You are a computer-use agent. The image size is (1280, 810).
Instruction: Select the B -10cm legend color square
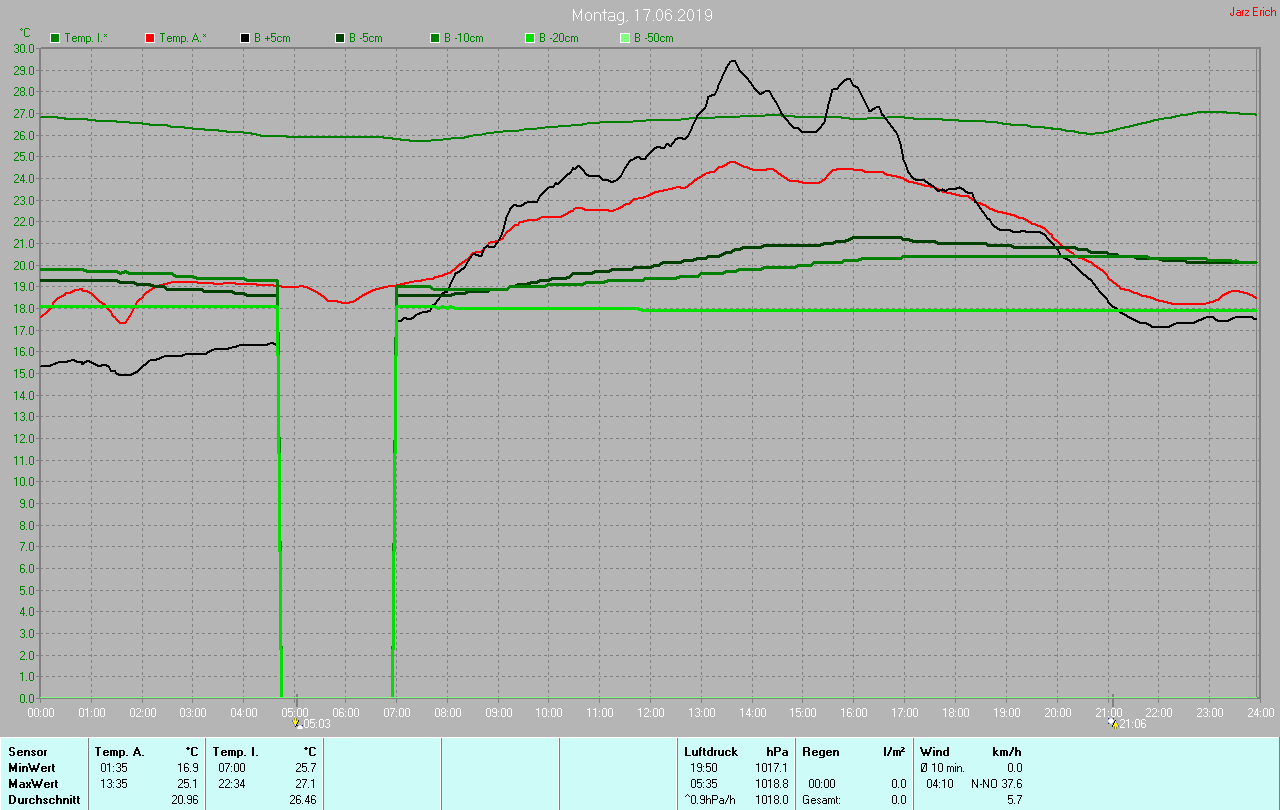click(x=435, y=38)
